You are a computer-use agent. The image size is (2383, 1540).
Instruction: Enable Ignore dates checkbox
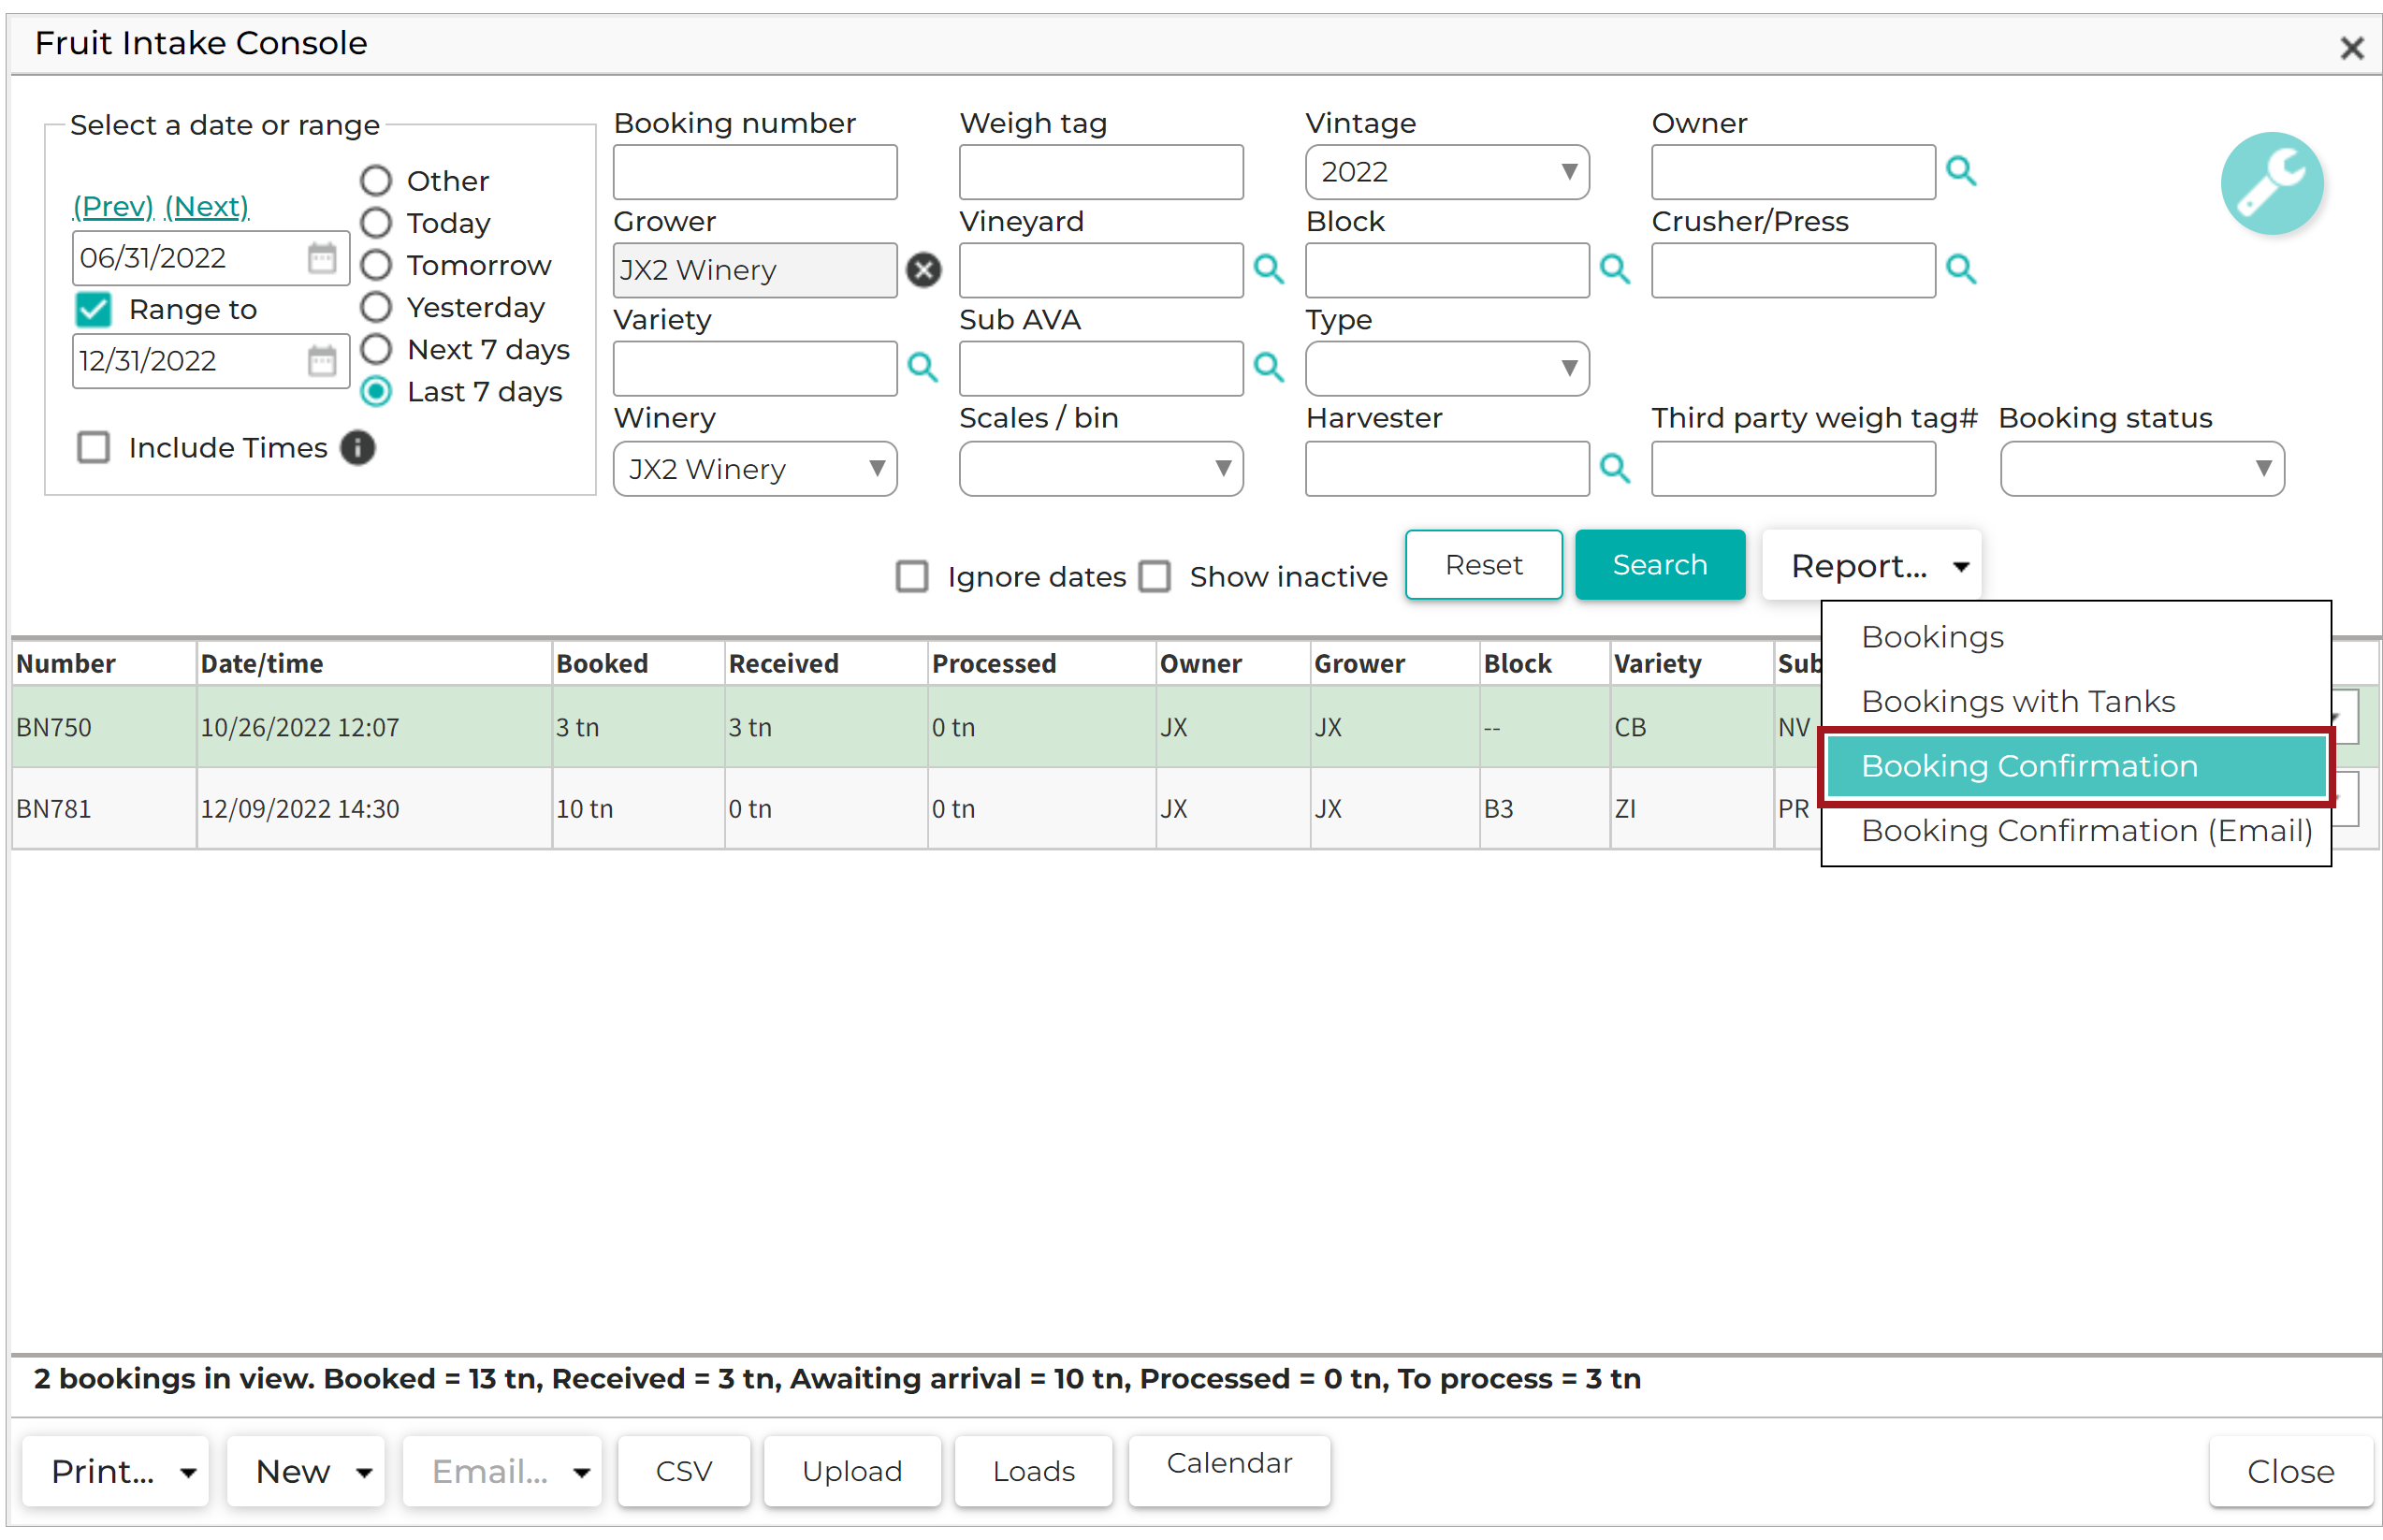point(911,577)
